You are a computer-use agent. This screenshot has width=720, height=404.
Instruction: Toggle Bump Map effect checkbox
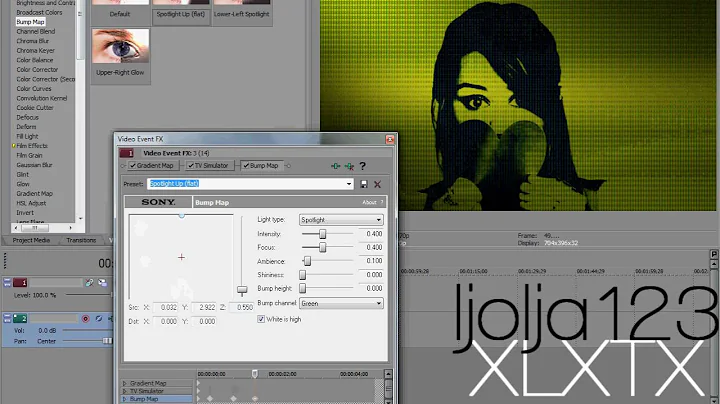tap(246, 166)
